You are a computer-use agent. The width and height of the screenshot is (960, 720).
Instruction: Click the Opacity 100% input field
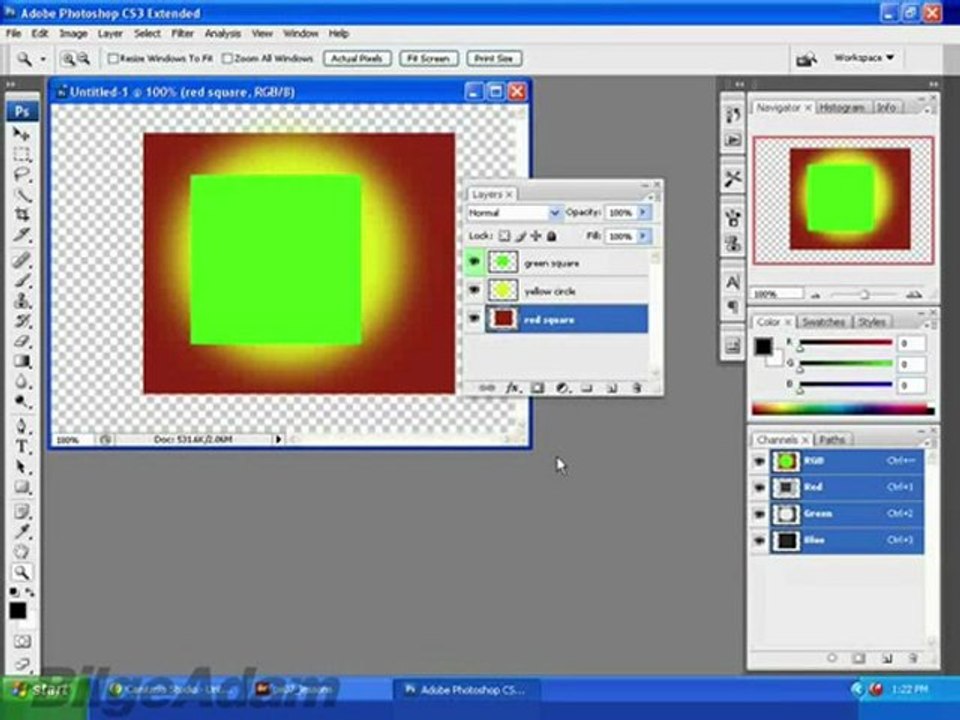coord(621,212)
